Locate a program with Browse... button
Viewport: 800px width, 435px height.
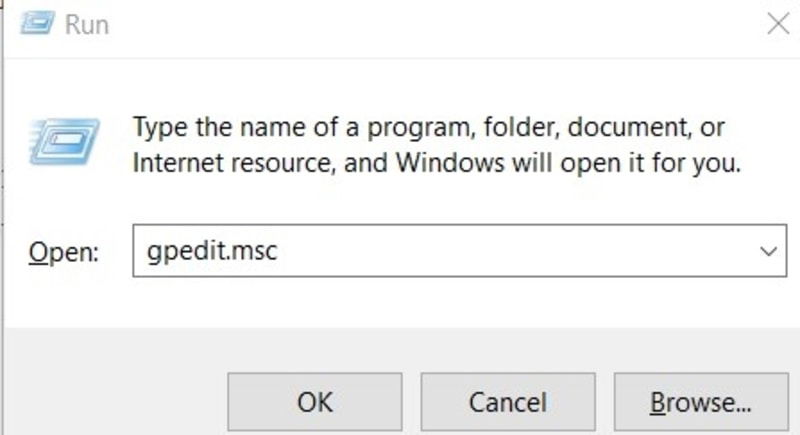pyautogui.click(x=701, y=402)
